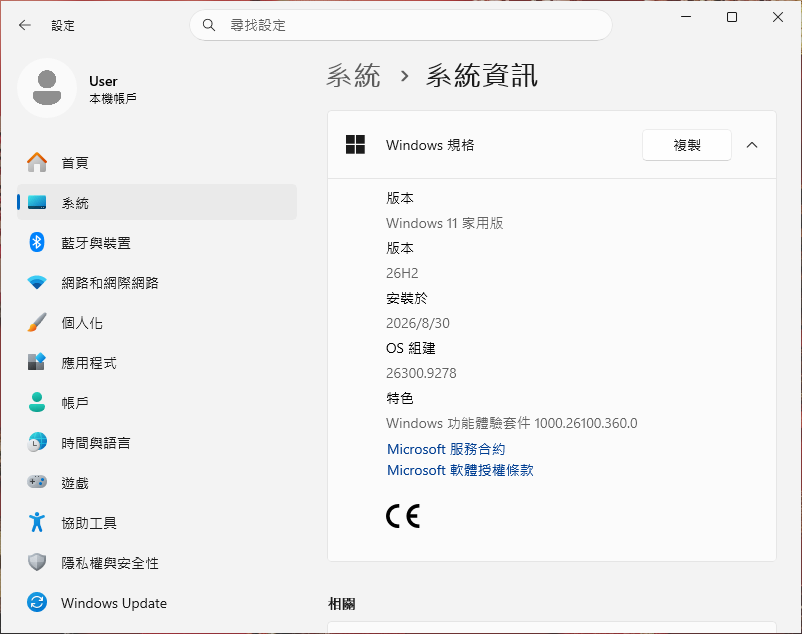
Task: Click the 設定 window title text
Action: click(63, 26)
